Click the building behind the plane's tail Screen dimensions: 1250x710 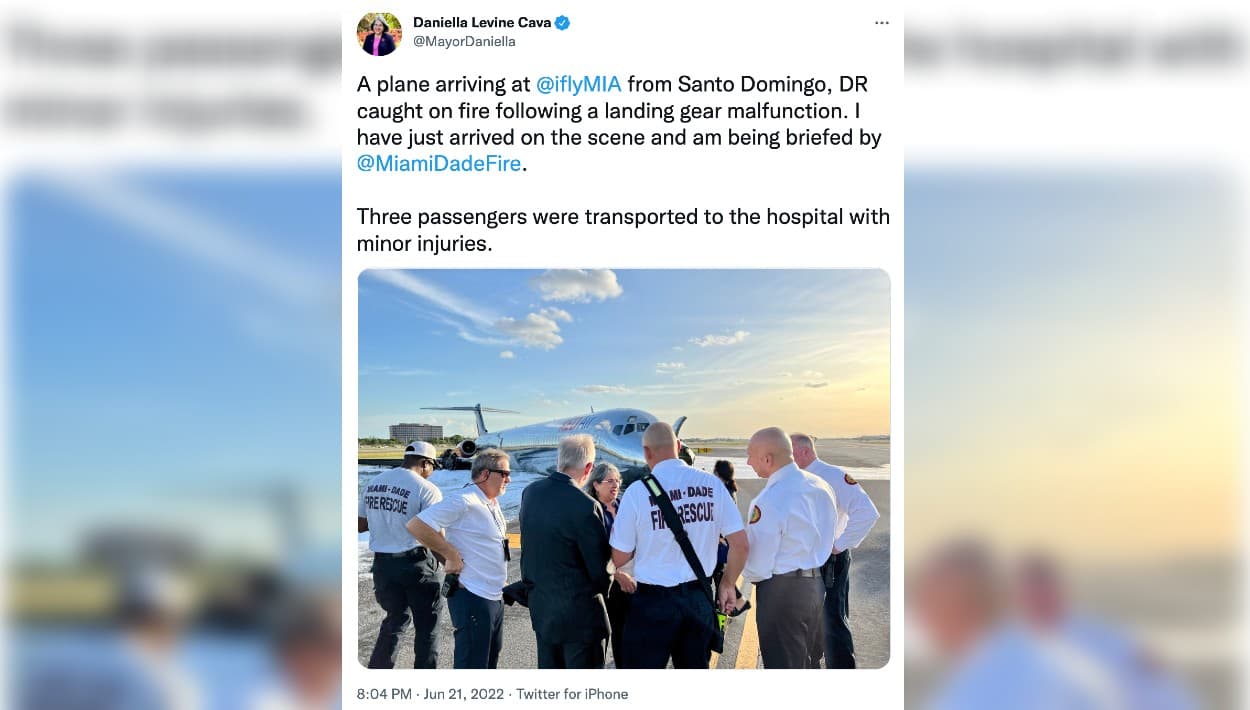point(416,432)
